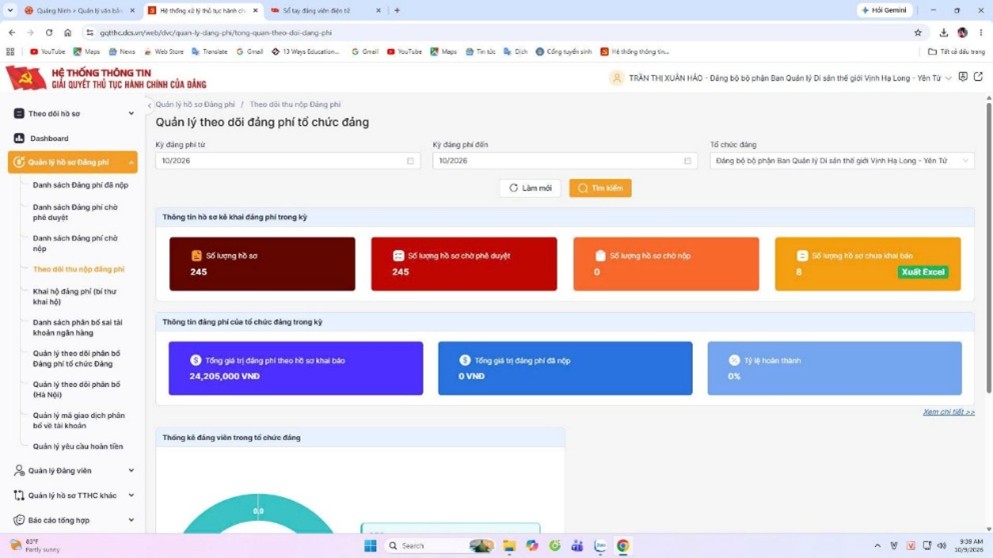Screen dimensions: 993x558
Task: Click the page vertical scrollbar
Action: pyautogui.click(x=989, y=247)
